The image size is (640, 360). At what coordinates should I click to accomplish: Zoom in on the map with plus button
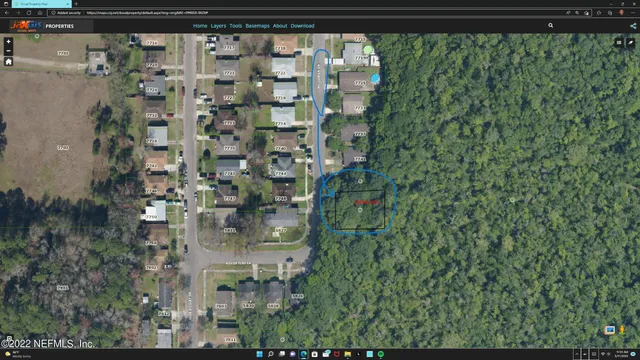9,42
